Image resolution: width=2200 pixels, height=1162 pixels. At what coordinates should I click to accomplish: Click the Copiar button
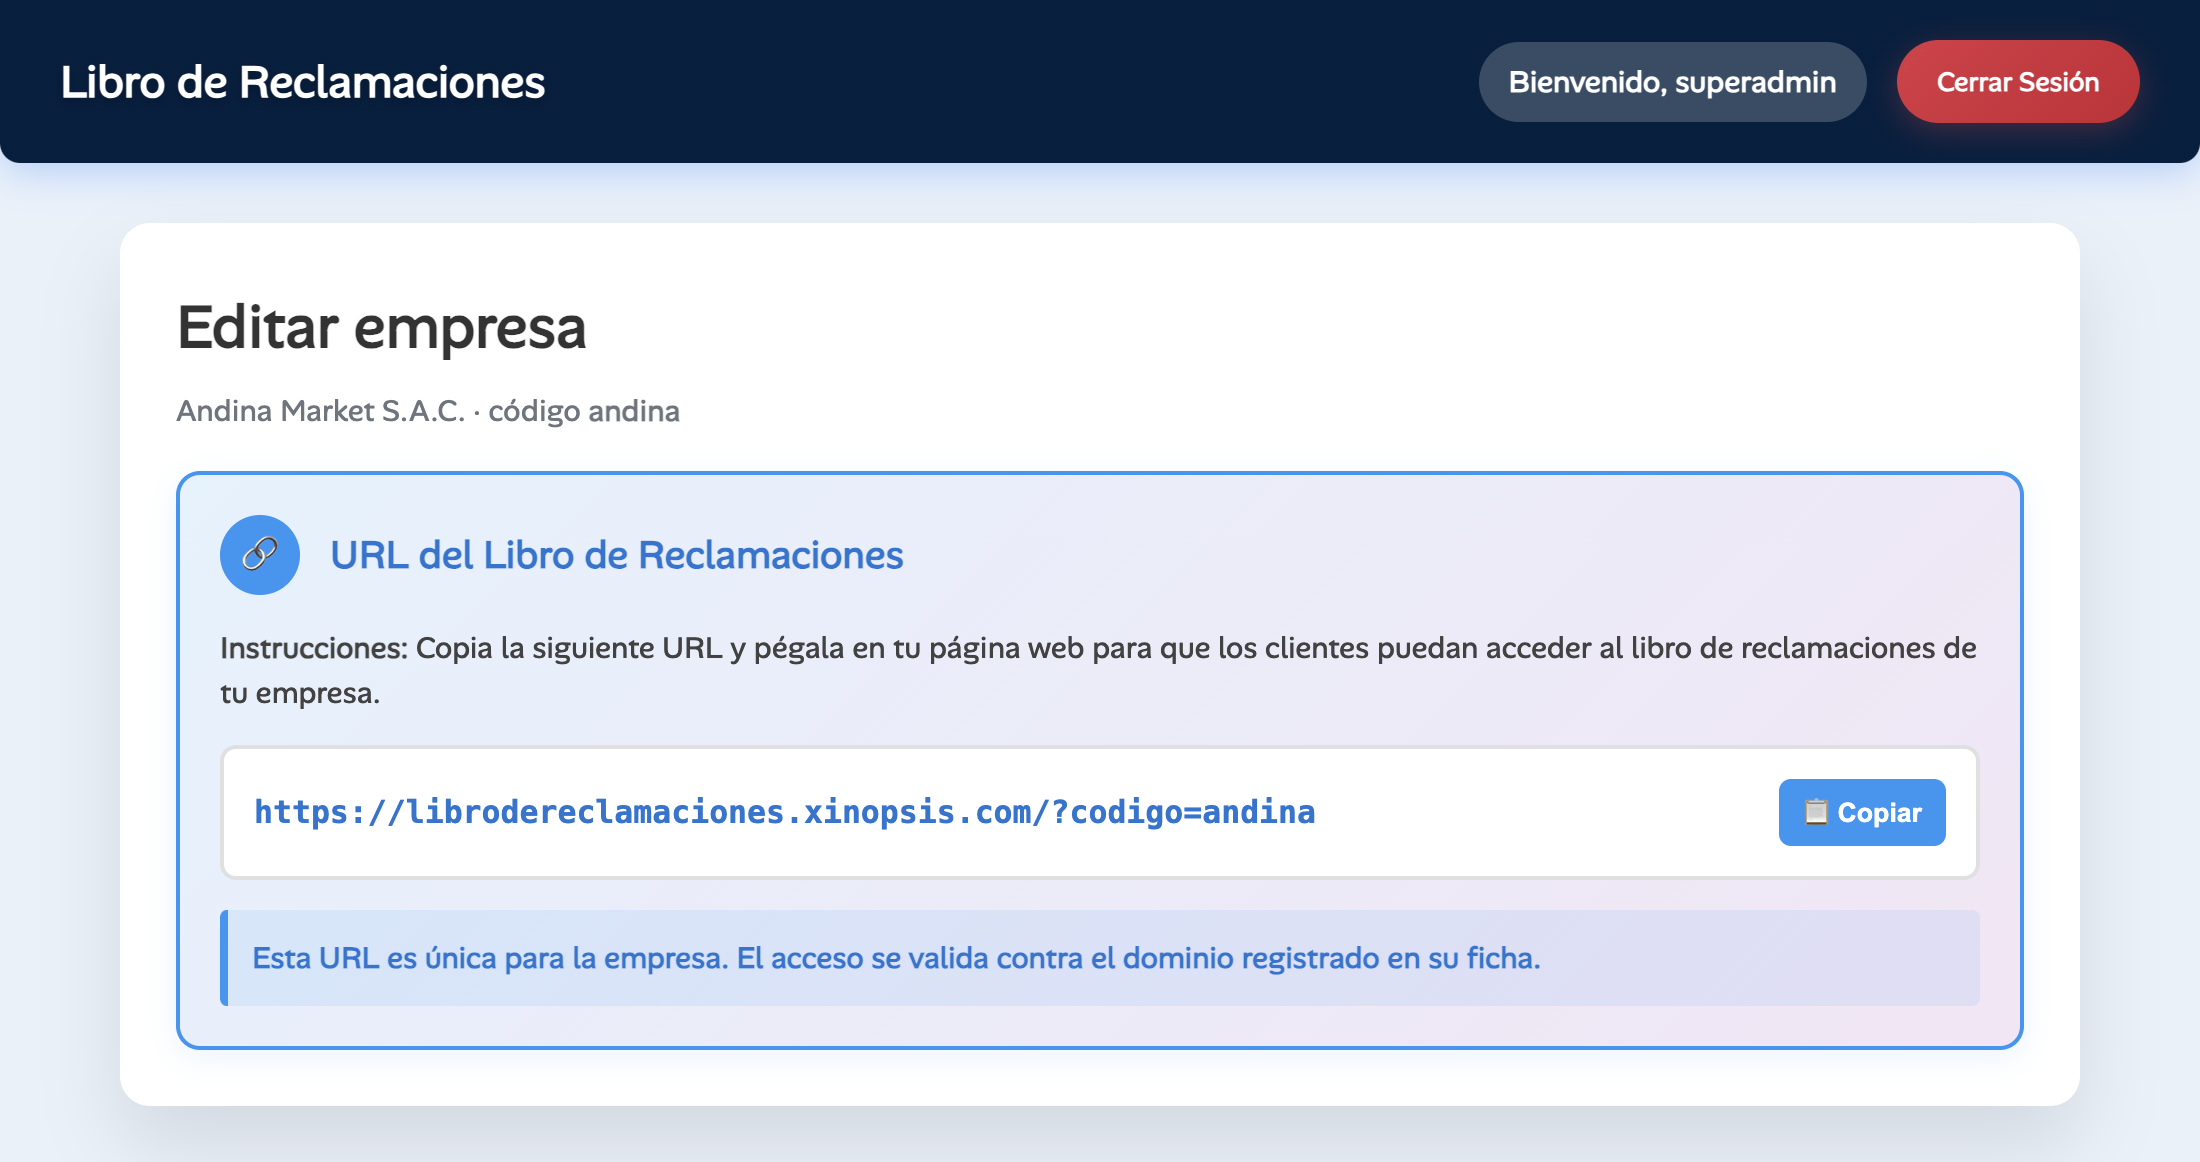(x=1862, y=812)
